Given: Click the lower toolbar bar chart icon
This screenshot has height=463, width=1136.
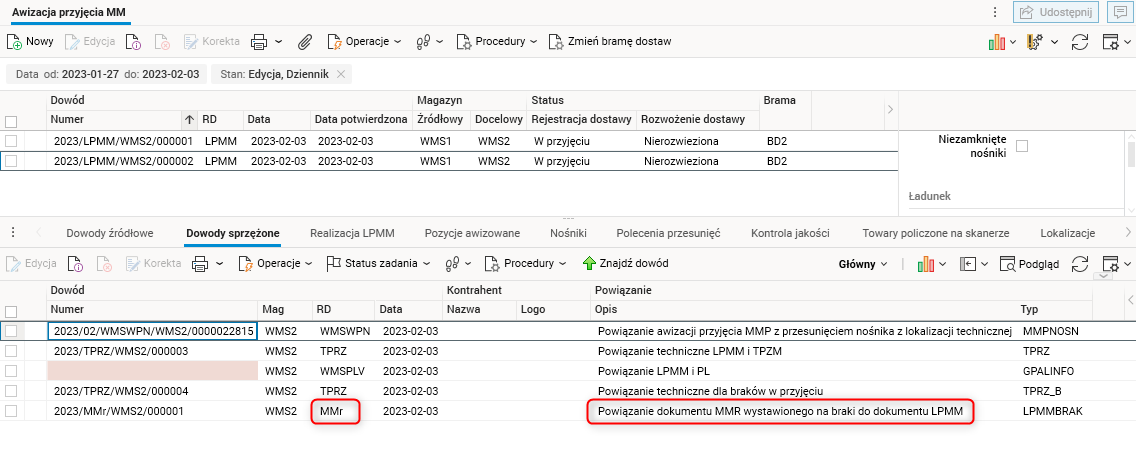Looking at the screenshot, I should (926, 264).
